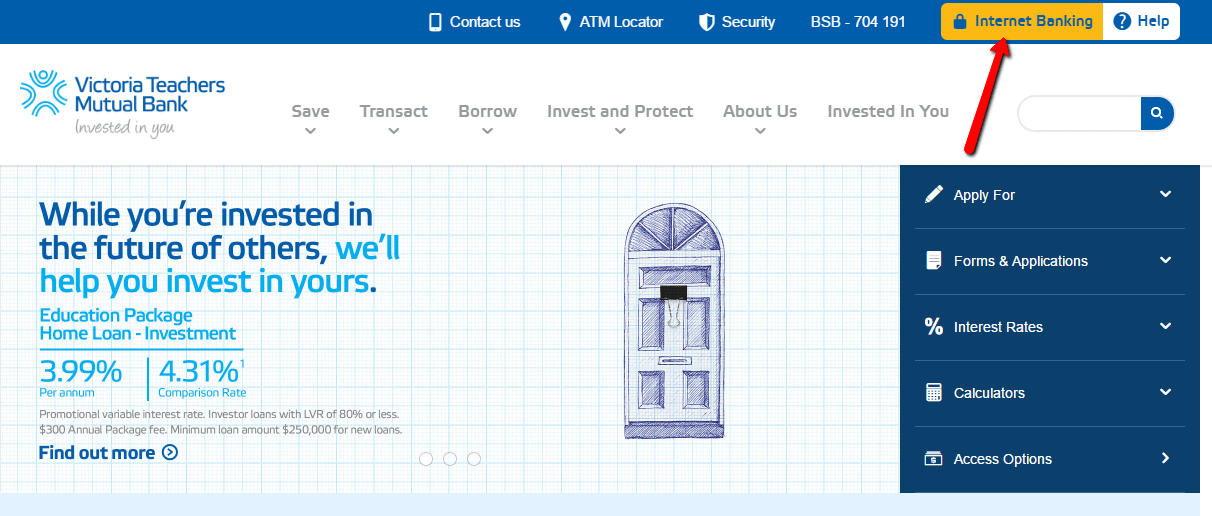Click the magnifying glass search button
This screenshot has height=516, width=1212.
click(1157, 114)
